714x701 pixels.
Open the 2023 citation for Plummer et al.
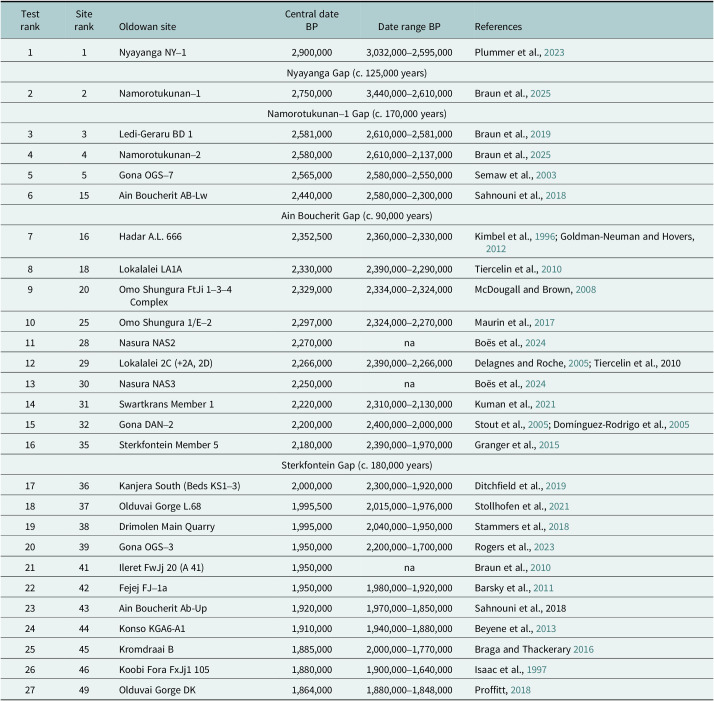554,52
